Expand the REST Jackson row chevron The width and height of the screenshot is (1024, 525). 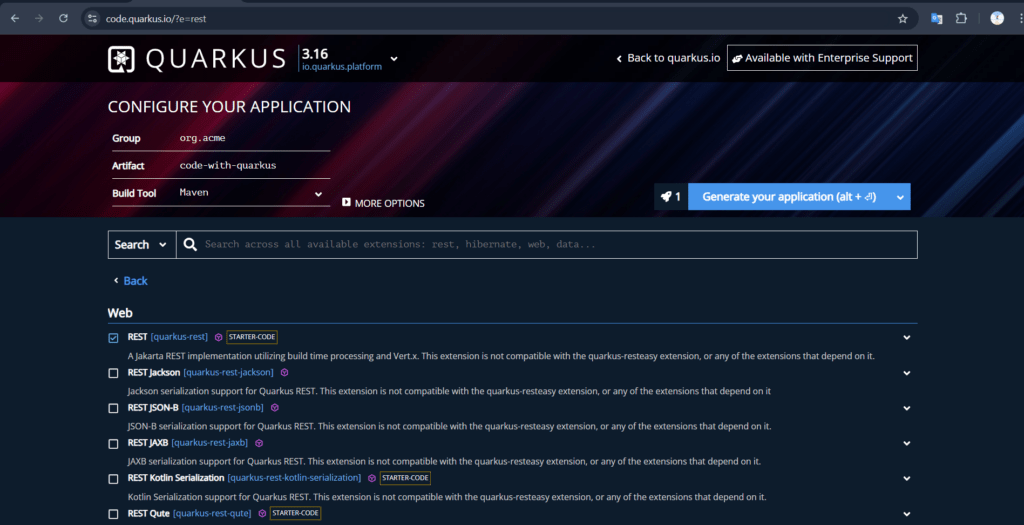906,373
